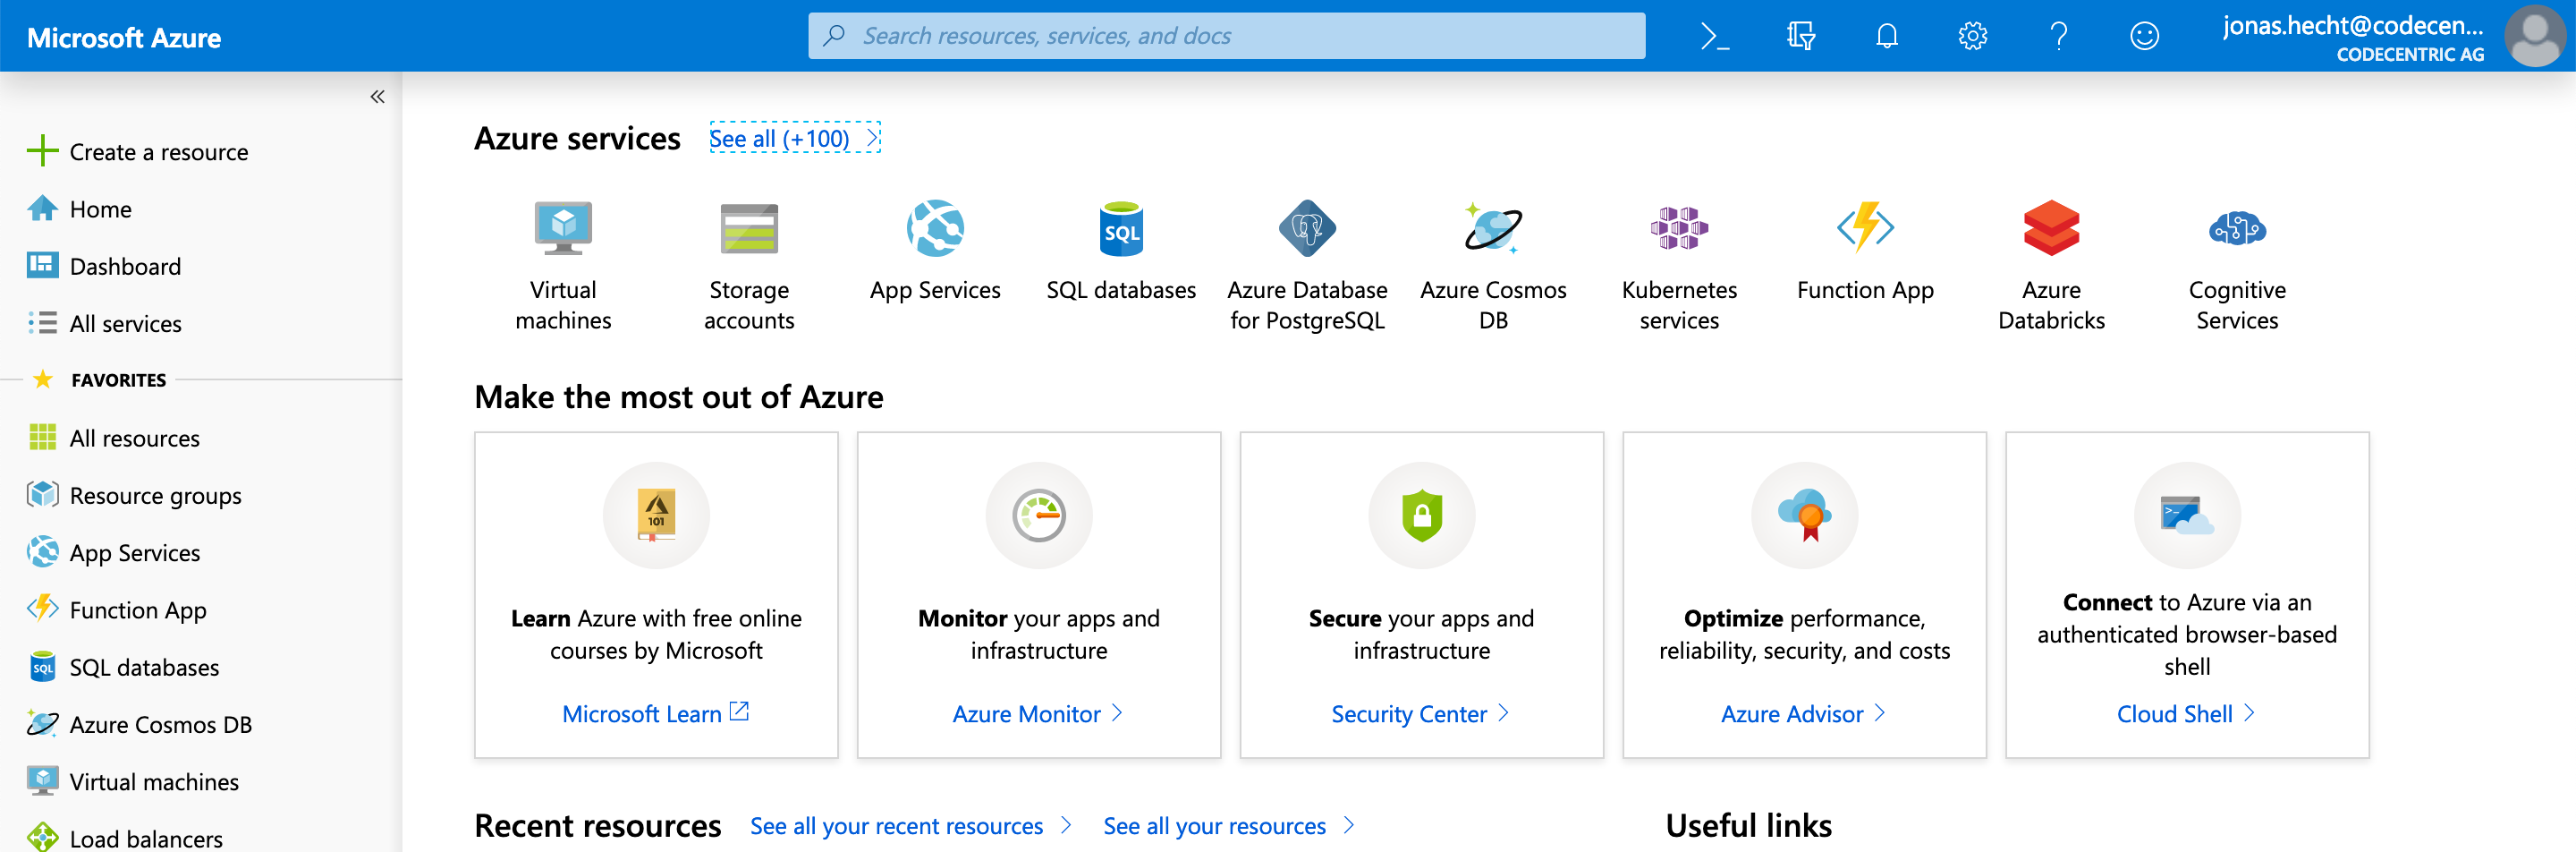The image size is (2576, 852).
Task: Open the Azure Advisor link
Action: pyautogui.click(x=1803, y=713)
